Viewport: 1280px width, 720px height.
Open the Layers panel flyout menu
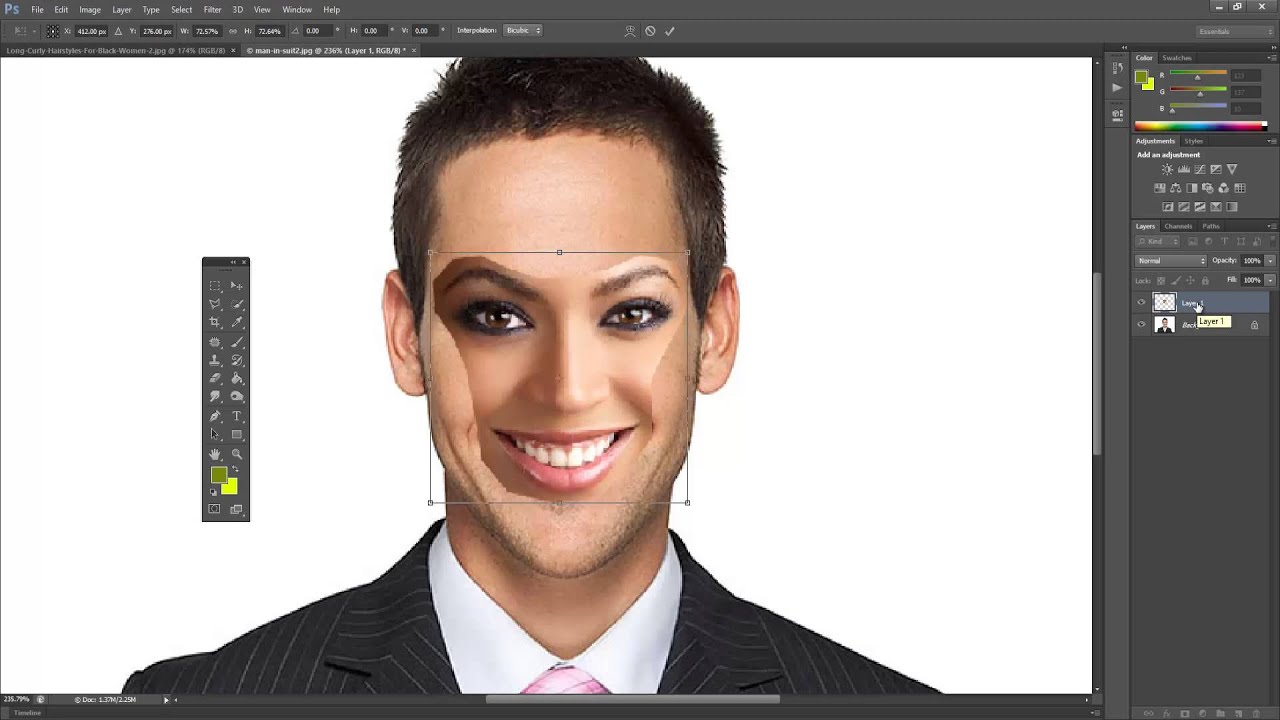(x=1272, y=226)
